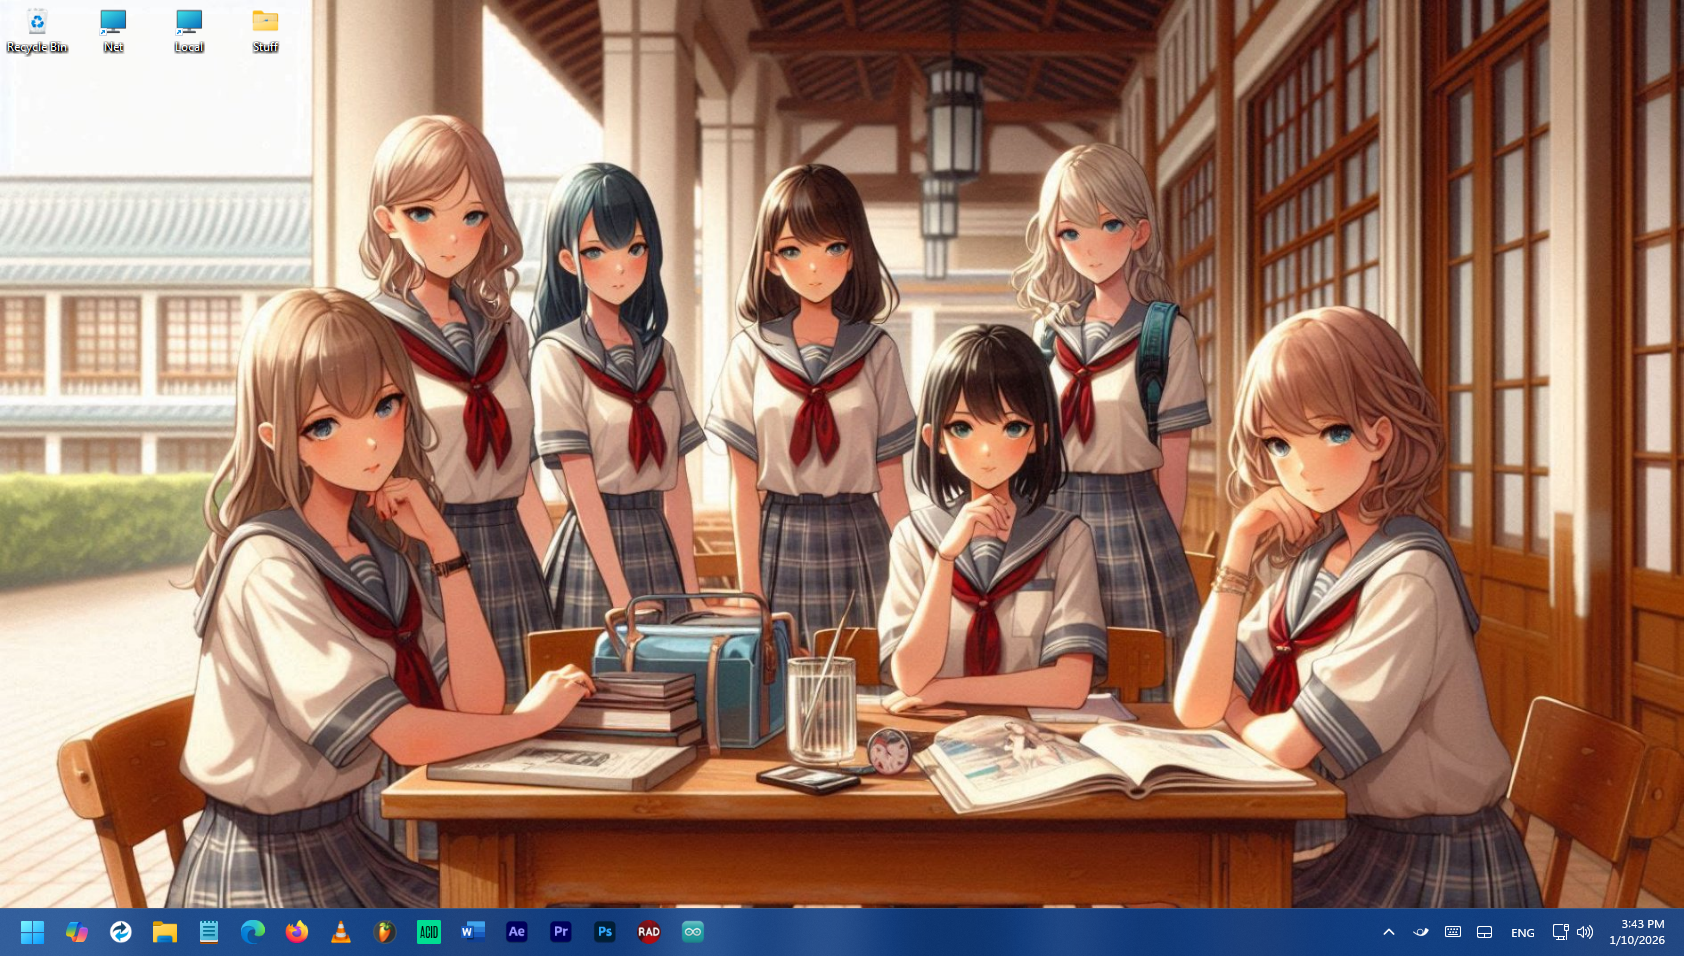Select the Local shortcut on the desktop
This screenshot has height=956, width=1684.
(x=189, y=31)
